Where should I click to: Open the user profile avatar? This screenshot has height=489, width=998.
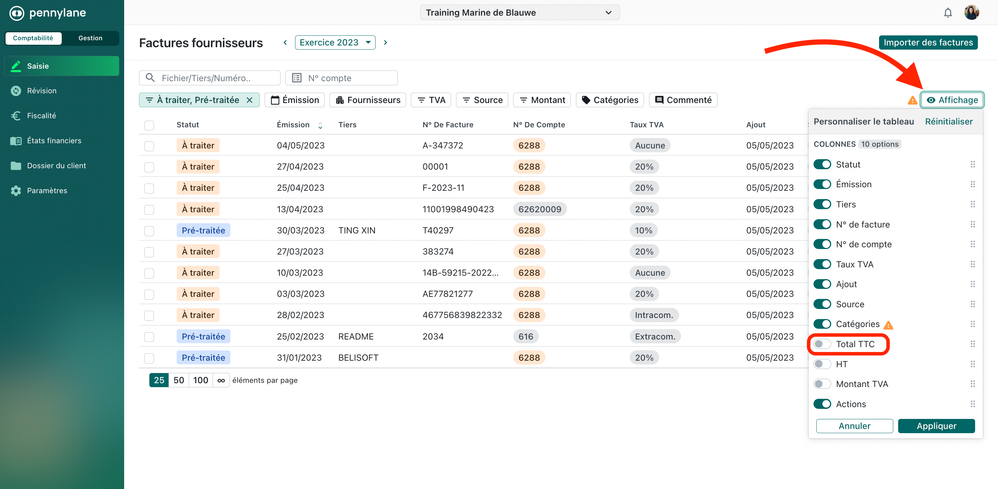pos(971,13)
